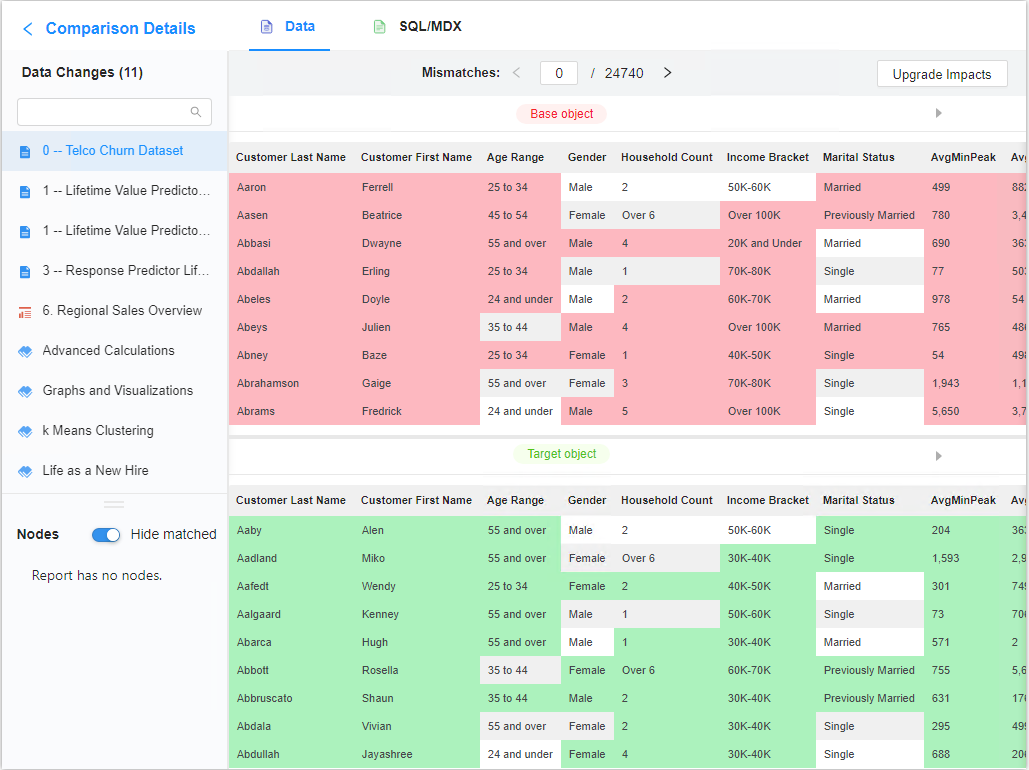Expand the Base object panel arrow

tap(938, 114)
